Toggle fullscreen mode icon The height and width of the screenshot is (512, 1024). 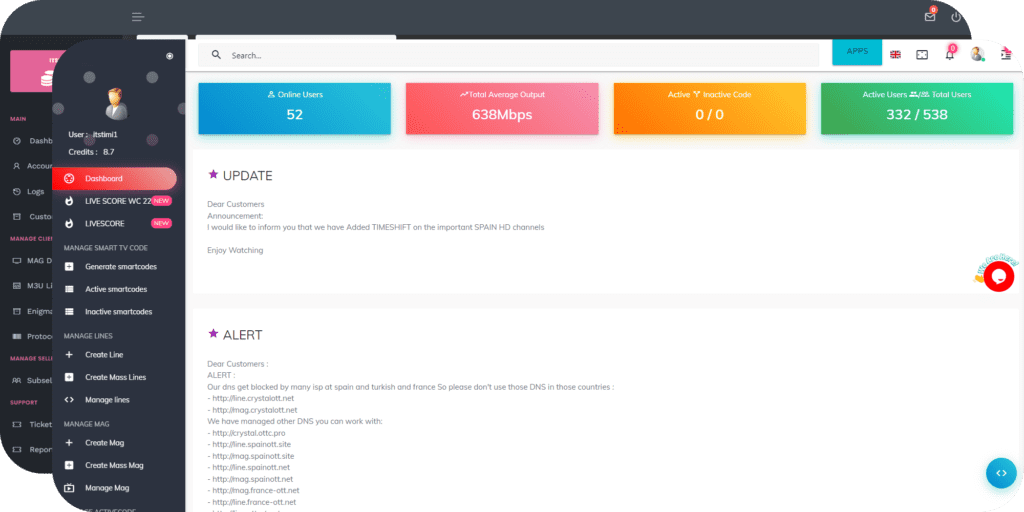tap(922, 54)
